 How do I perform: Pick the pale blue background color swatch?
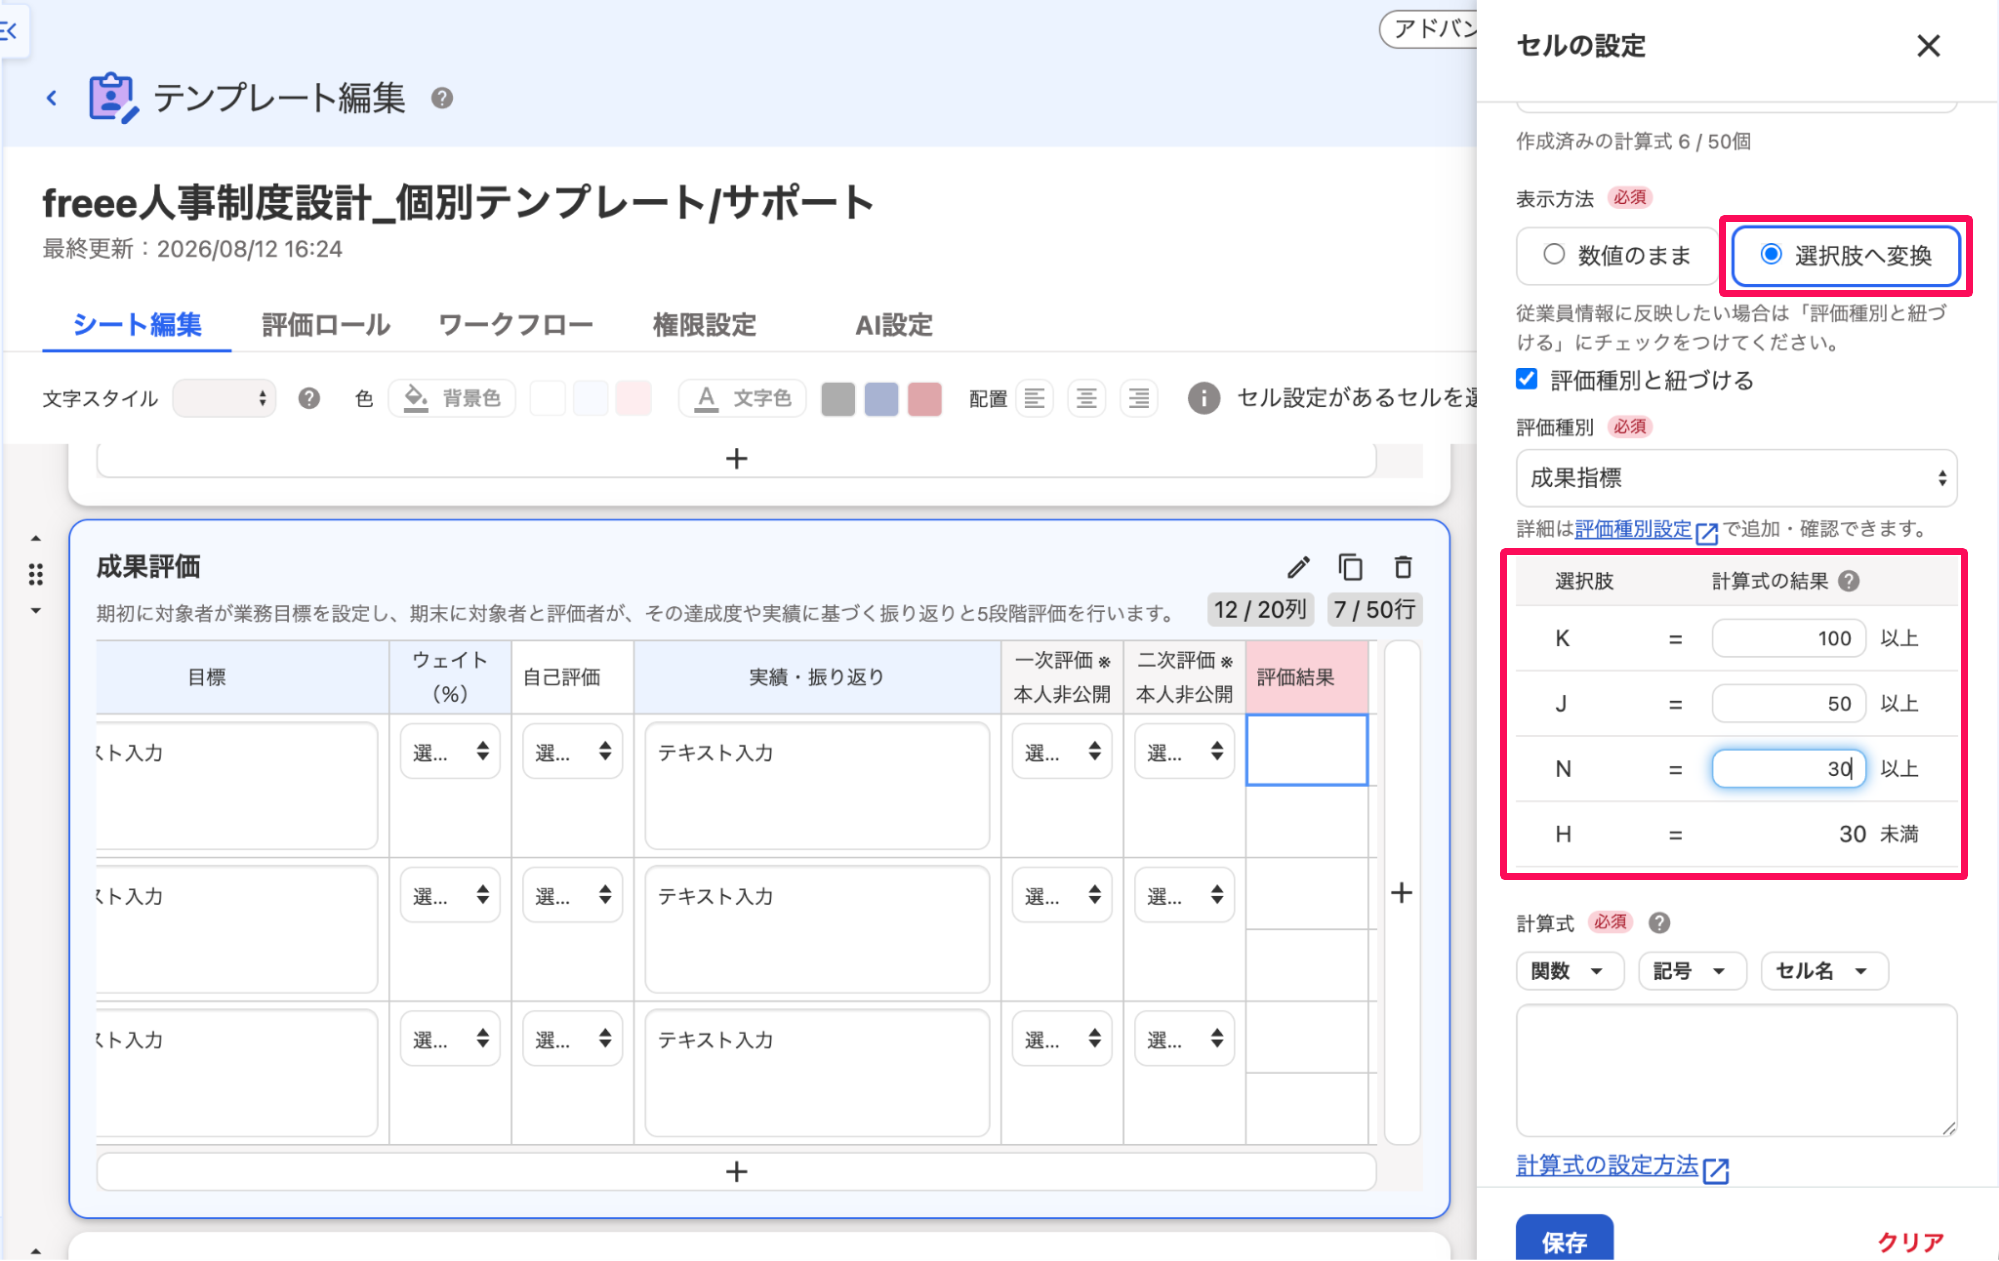coord(590,398)
